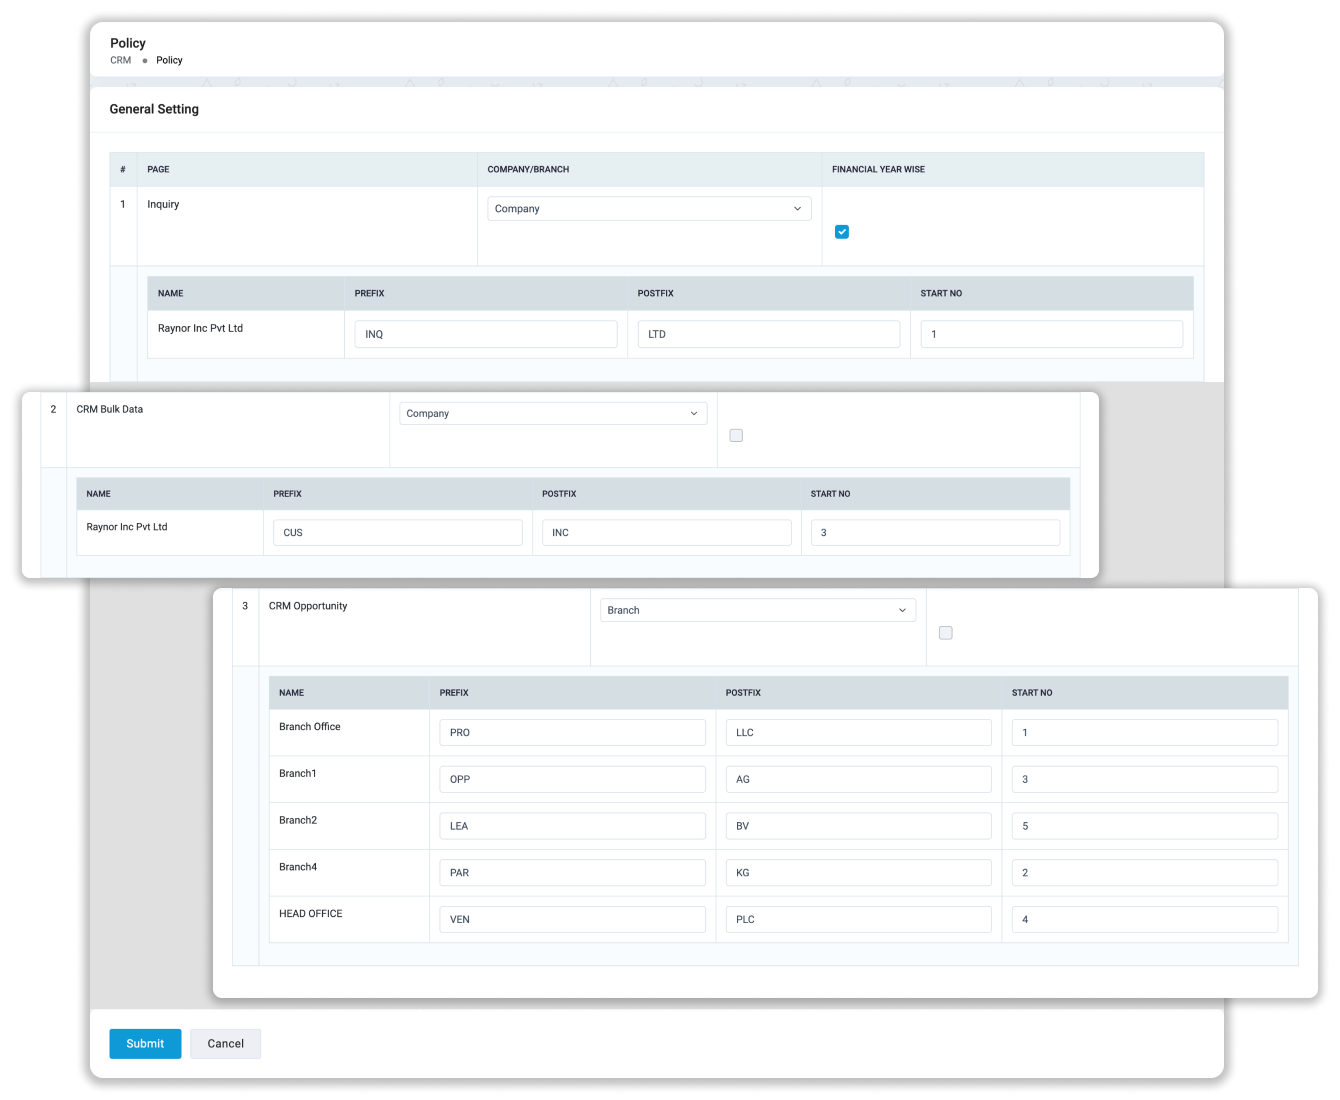1340x1100 pixels.
Task: Select the Policy breadcrumb item
Action: [x=169, y=60]
